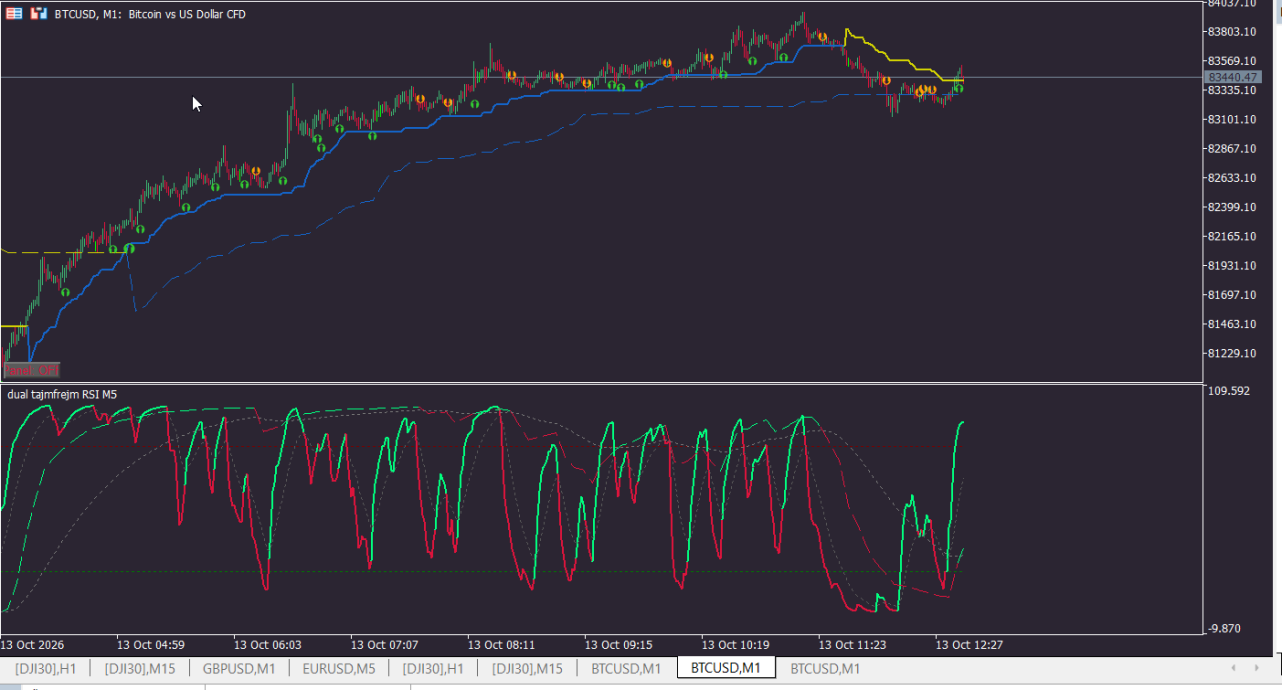Click the tab bar scroll-left arrow
1282x690 pixels.
click(x=1231, y=668)
